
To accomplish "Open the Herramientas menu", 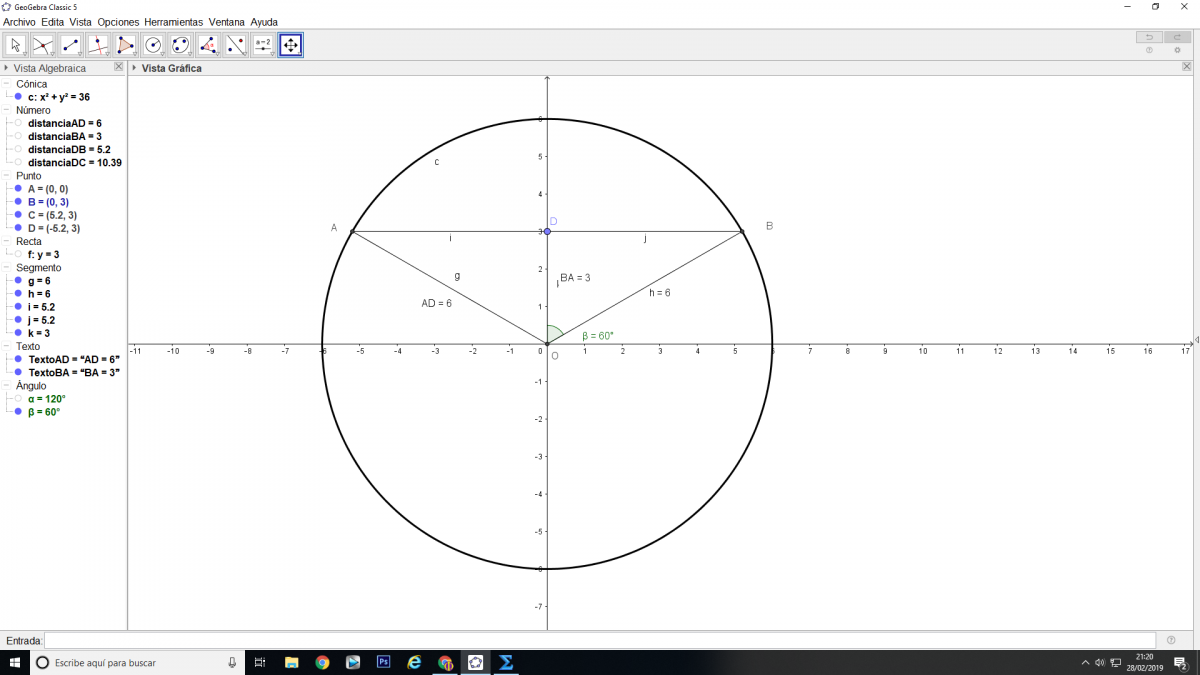I will coord(173,22).
